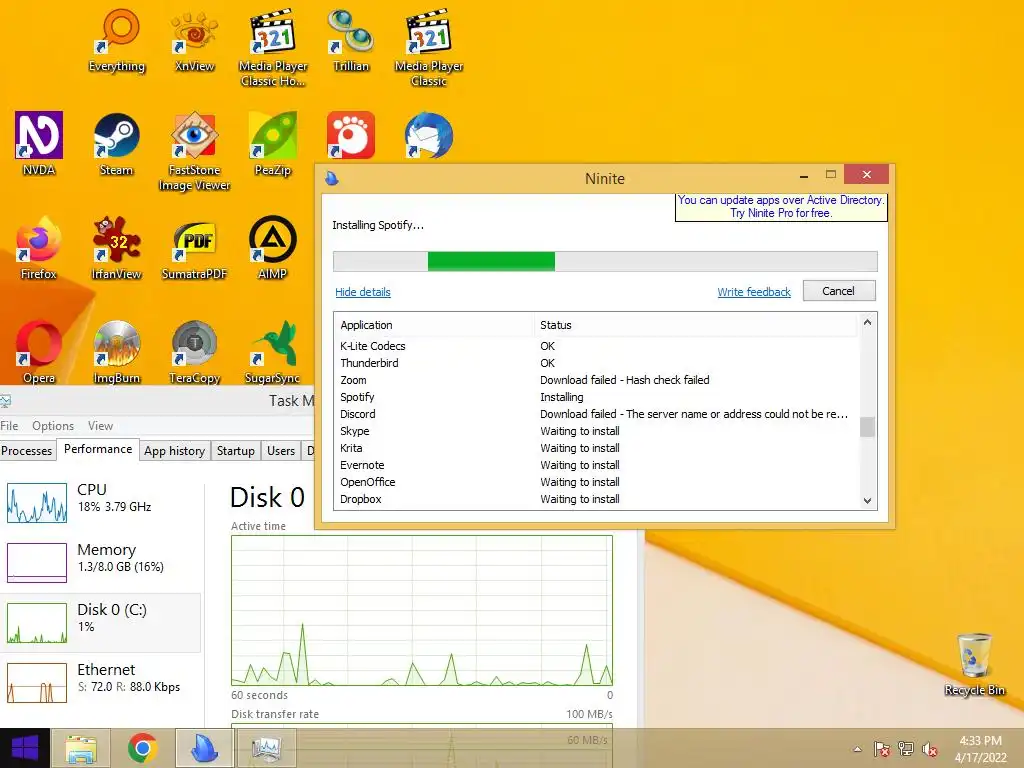
Task: Click the Write feedback link
Action: (754, 292)
